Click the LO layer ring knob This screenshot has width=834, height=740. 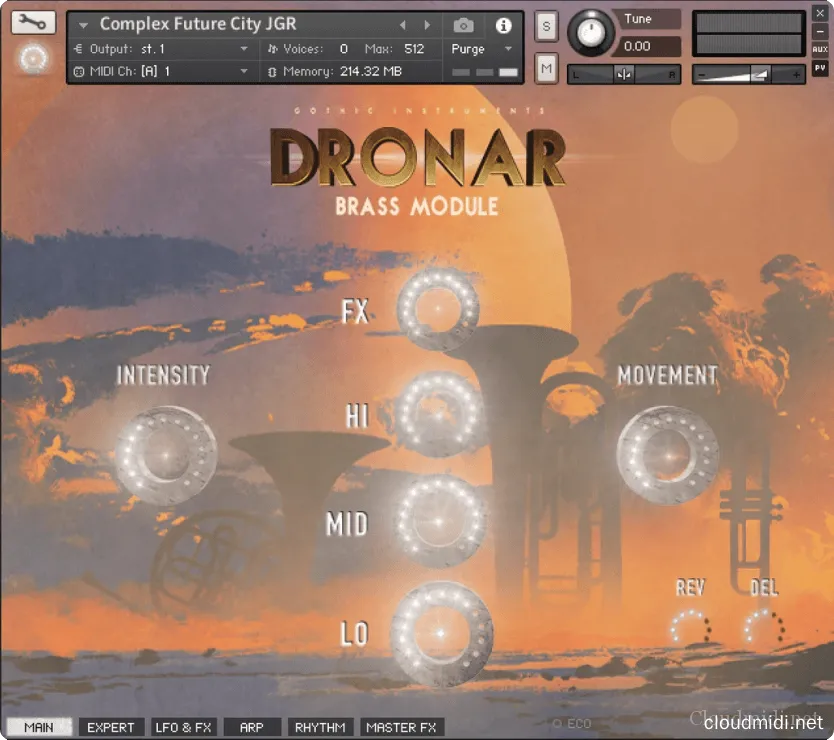pyautogui.click(x=441, y=633)
